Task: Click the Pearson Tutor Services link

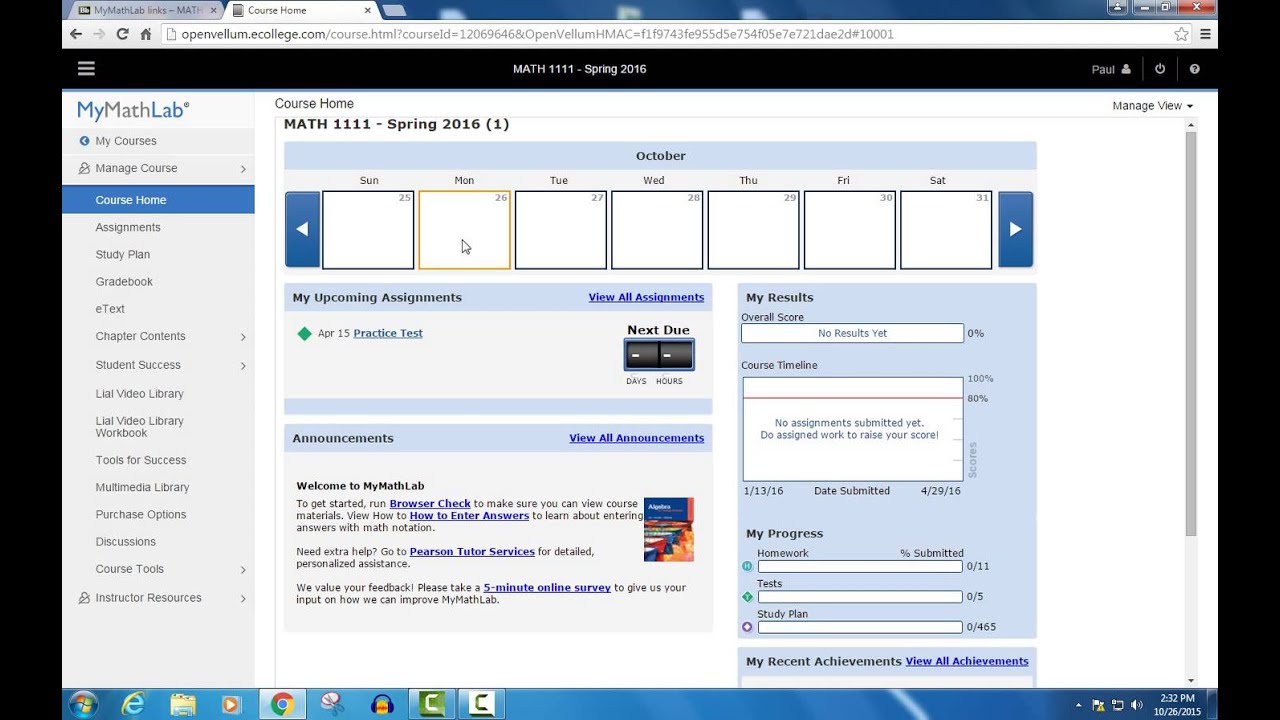Action: point(472,552)
